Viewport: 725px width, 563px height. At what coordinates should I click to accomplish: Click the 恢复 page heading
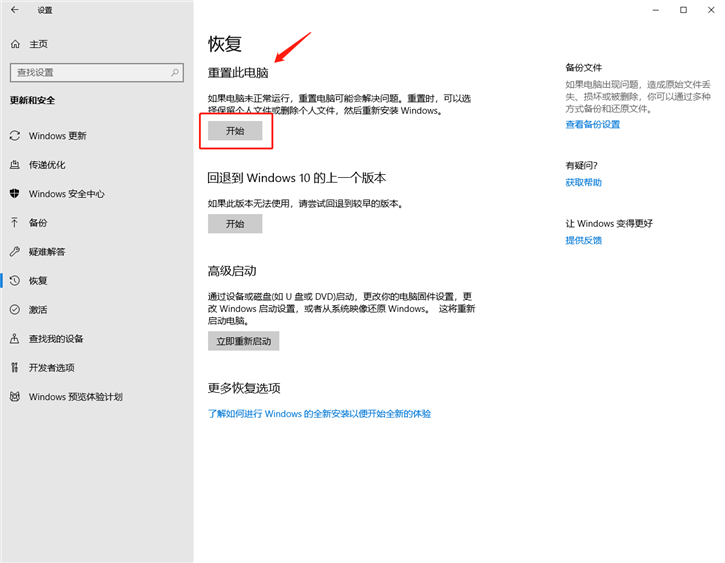225,44
